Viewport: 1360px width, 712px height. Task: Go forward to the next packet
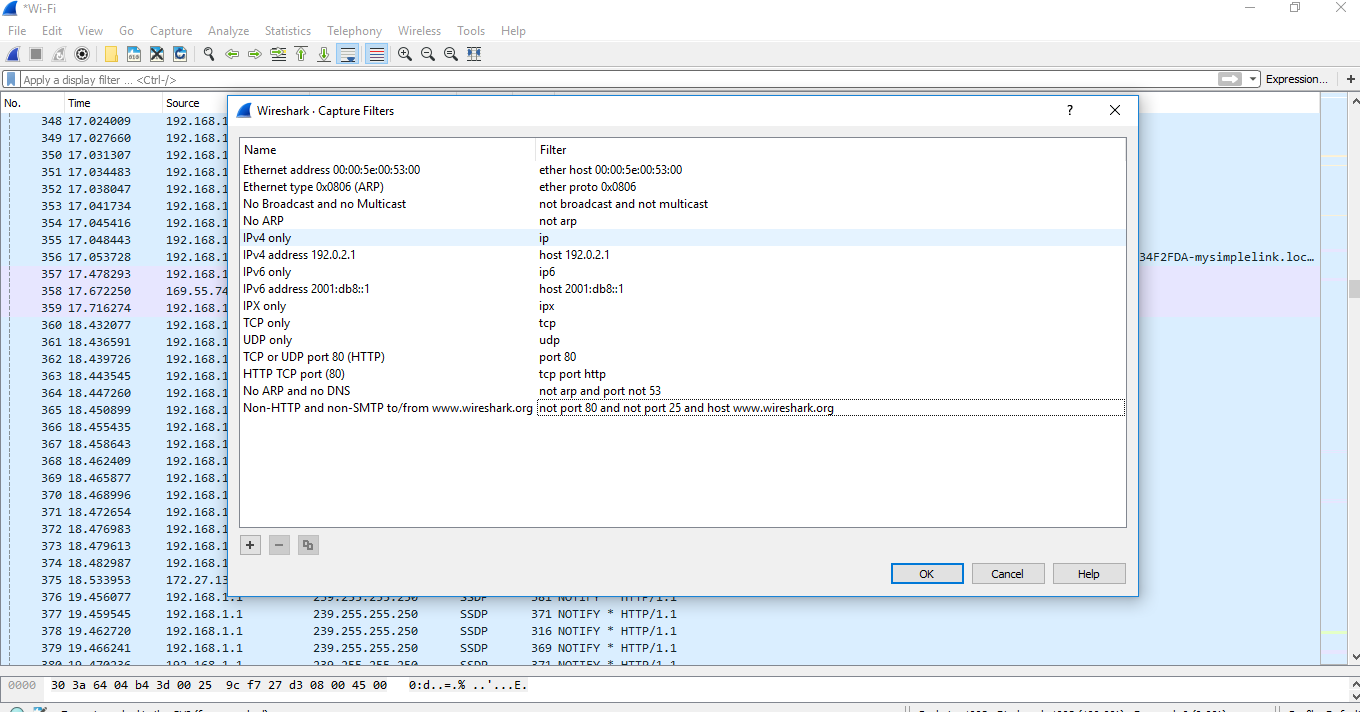[x=255, y=54]
